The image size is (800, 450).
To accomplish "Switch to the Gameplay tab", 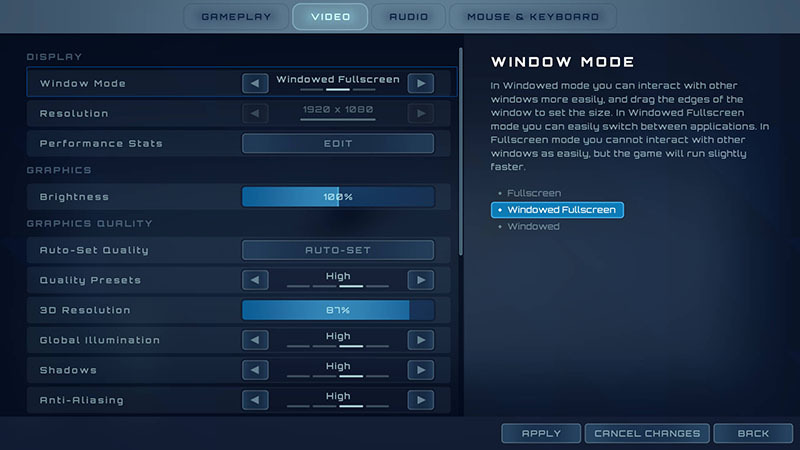I will (236, 17).
